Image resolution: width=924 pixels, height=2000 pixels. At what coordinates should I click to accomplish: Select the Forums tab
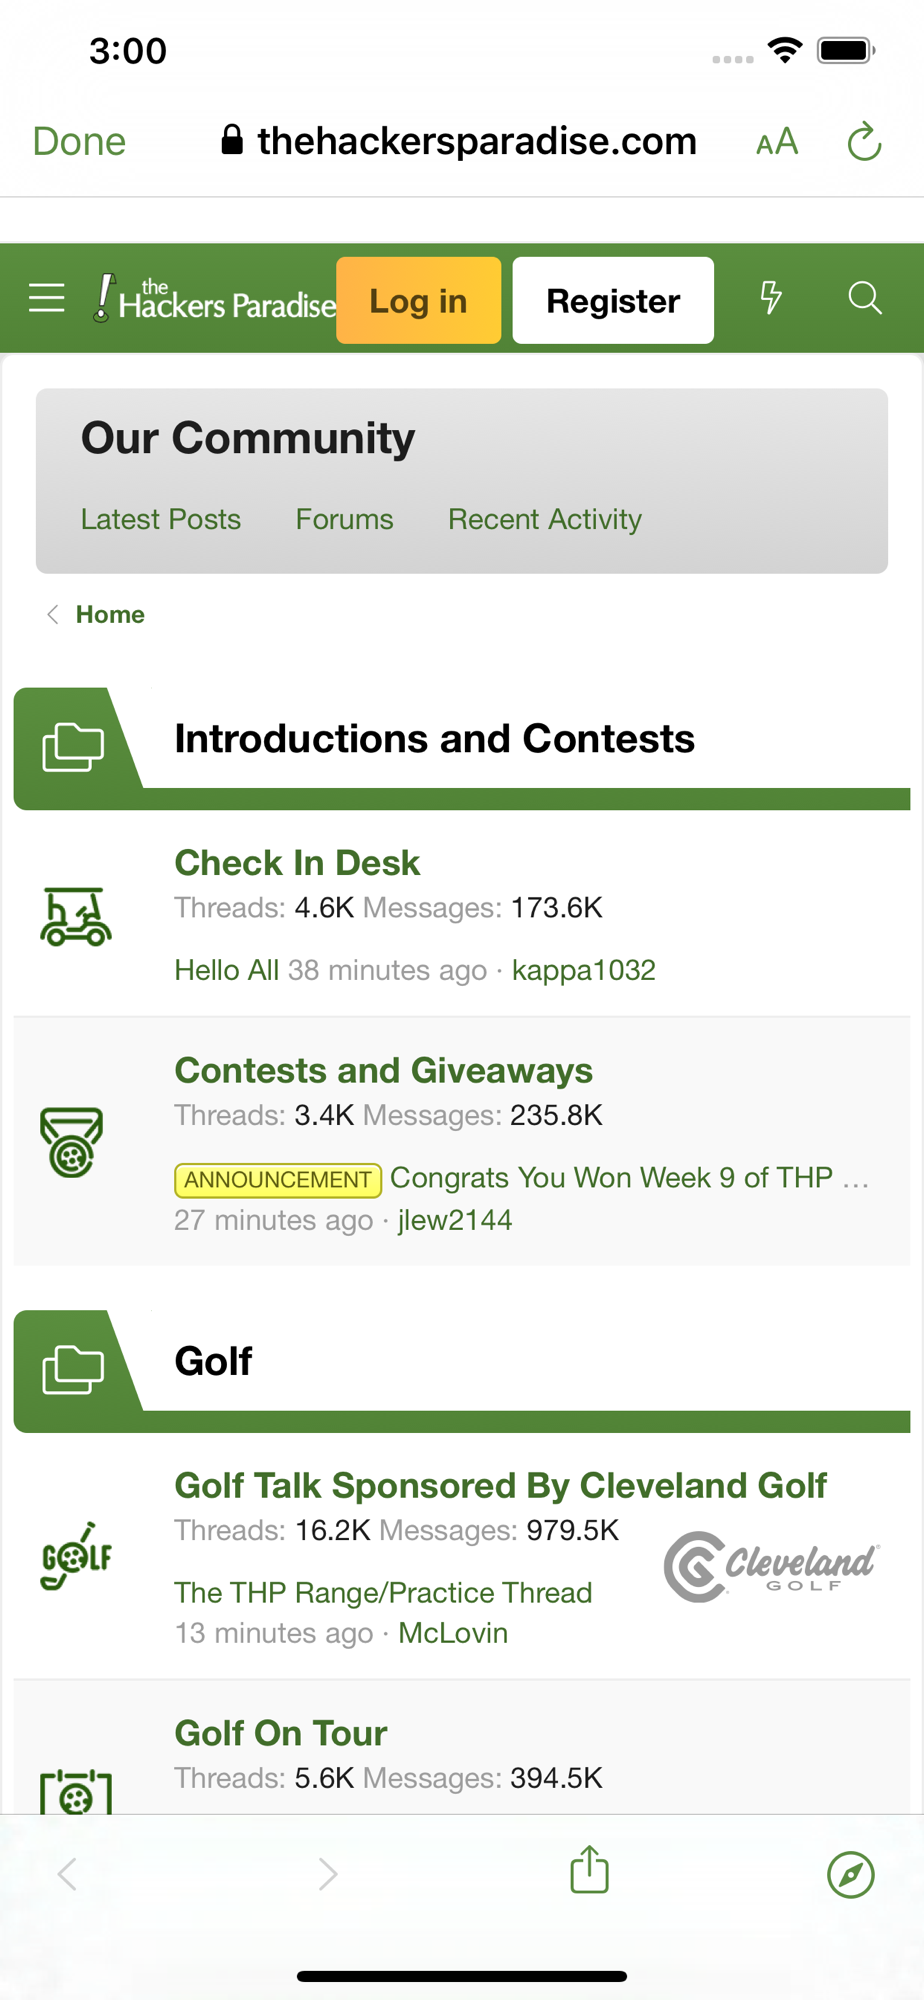[x=345, y=519]
